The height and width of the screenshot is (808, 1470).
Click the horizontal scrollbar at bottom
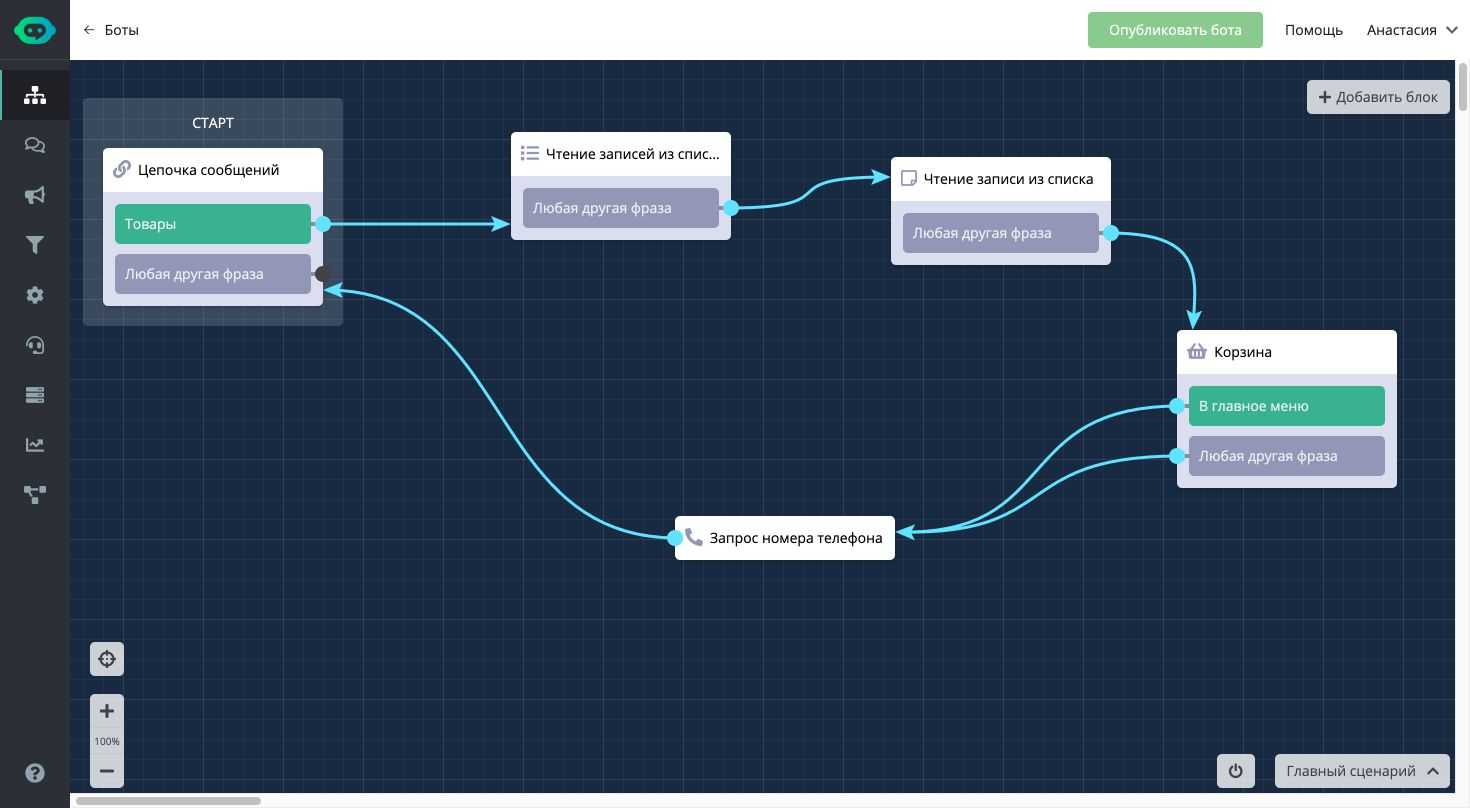pos(168,801)
